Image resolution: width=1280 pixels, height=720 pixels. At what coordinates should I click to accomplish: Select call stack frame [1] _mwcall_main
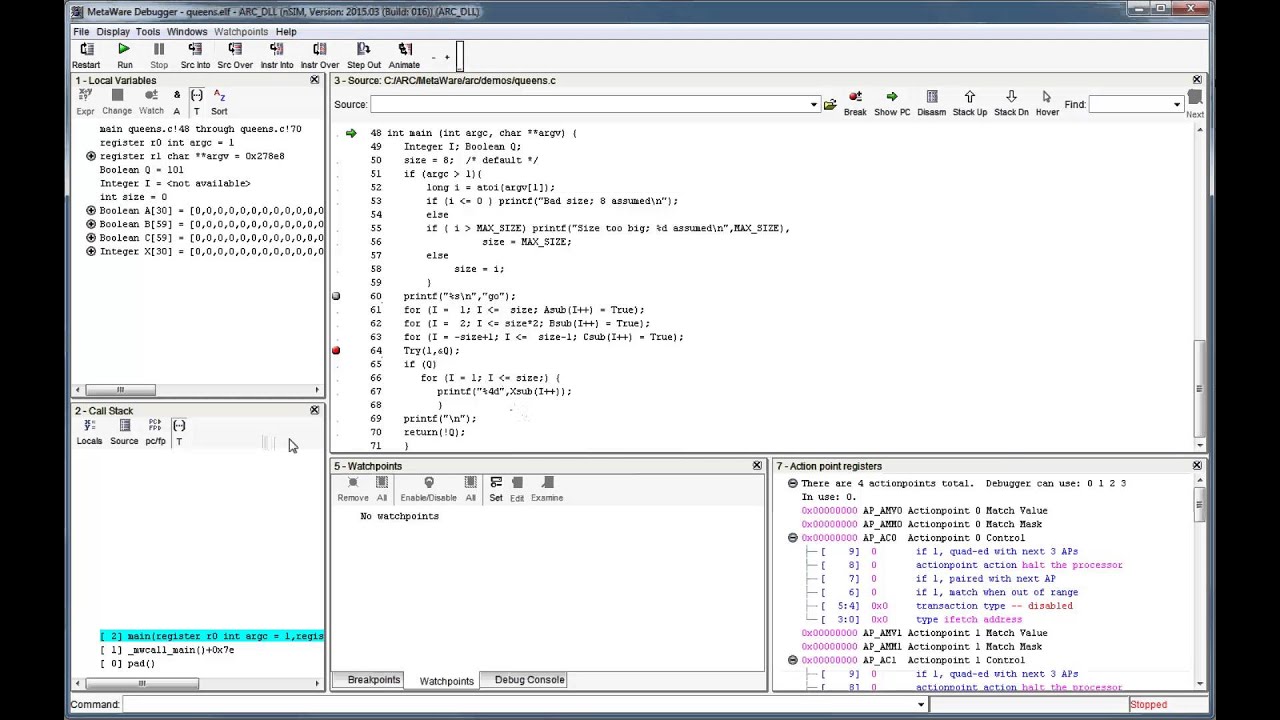(167, 650)
